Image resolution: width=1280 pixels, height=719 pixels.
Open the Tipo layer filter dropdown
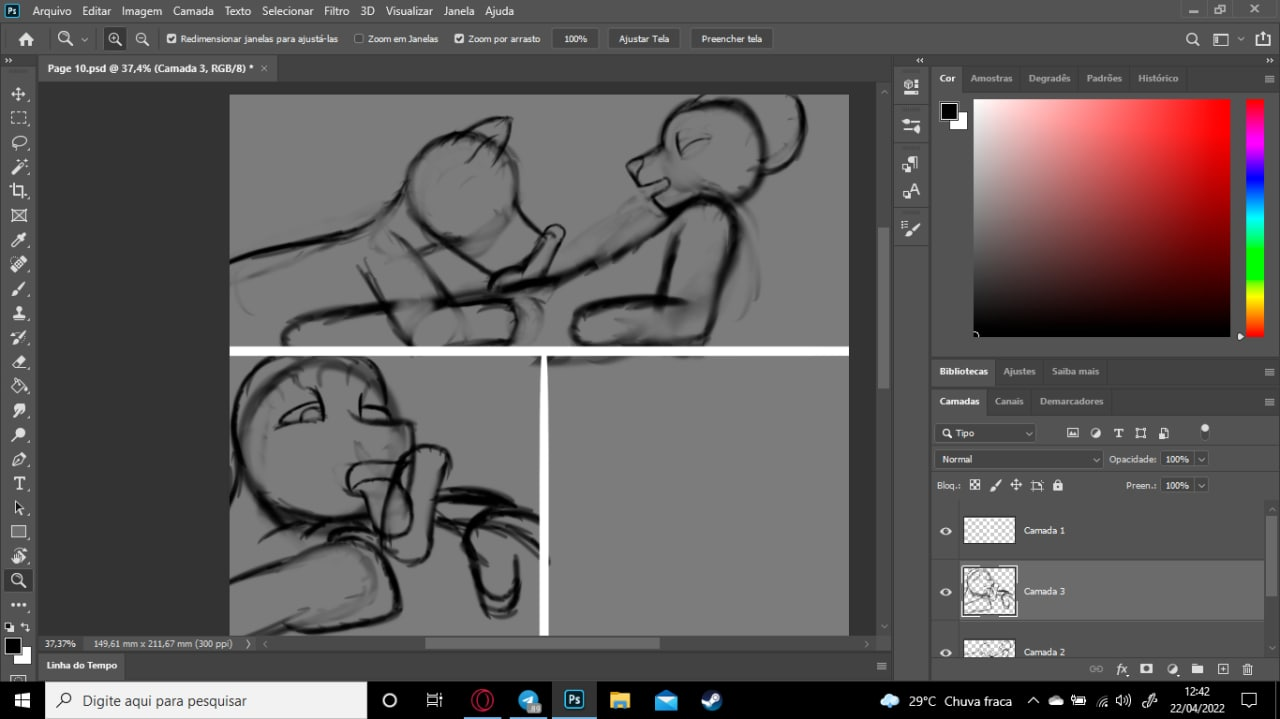point(986,433)
